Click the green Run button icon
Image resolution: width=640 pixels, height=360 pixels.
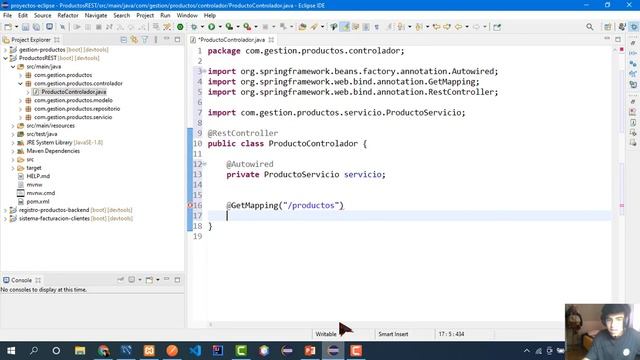click(211, 27)
